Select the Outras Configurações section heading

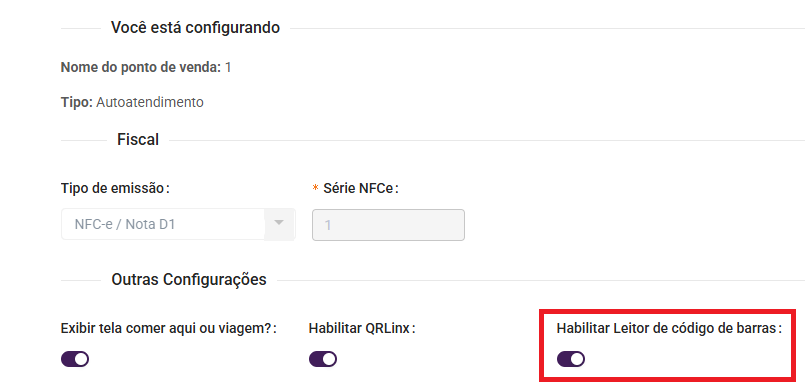coord(189,280)
